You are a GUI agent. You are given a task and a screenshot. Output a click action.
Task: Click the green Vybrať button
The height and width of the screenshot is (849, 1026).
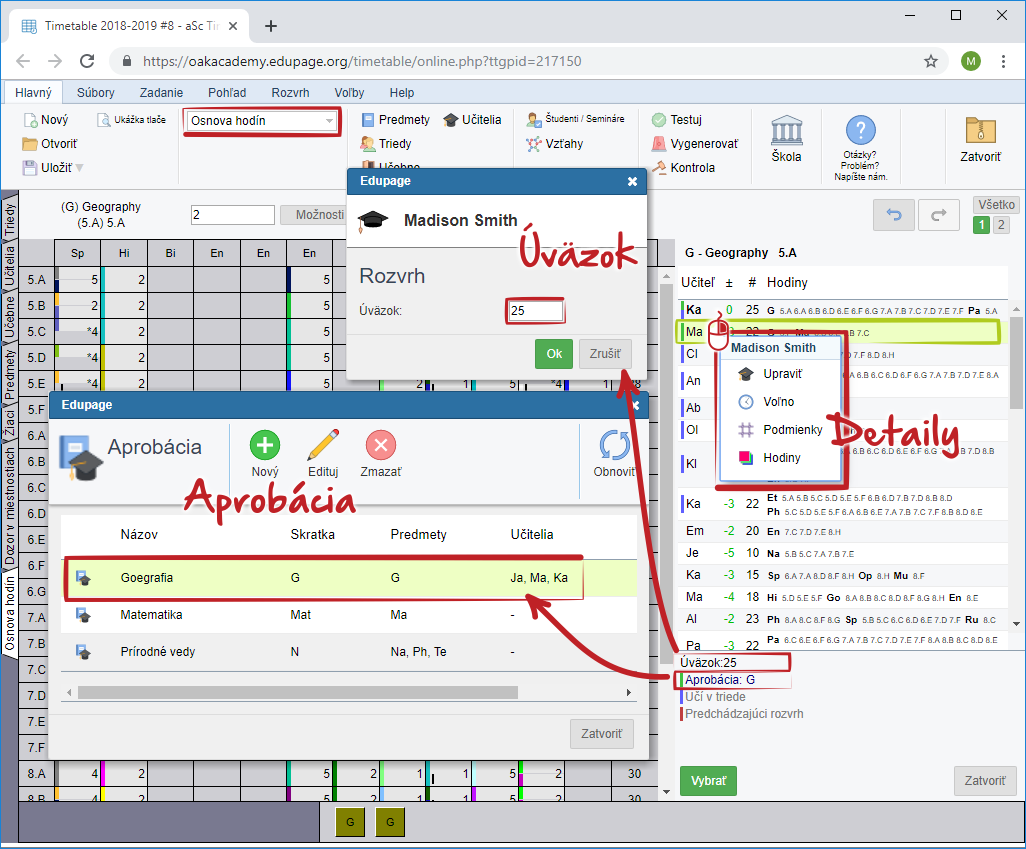(x=708, y=781)
